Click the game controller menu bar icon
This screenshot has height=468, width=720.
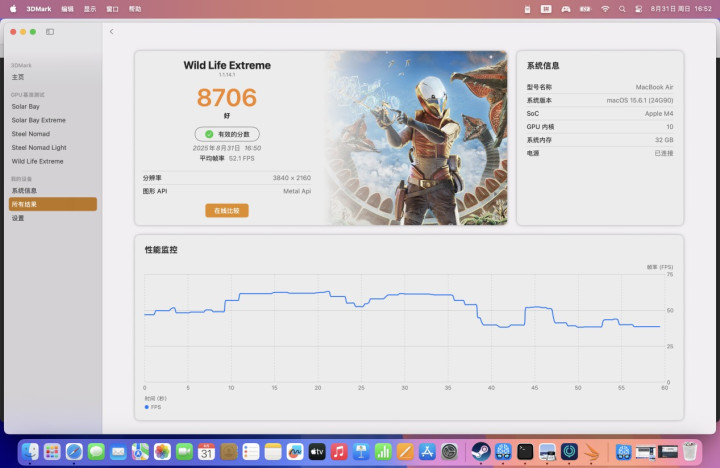pos(566,9)
